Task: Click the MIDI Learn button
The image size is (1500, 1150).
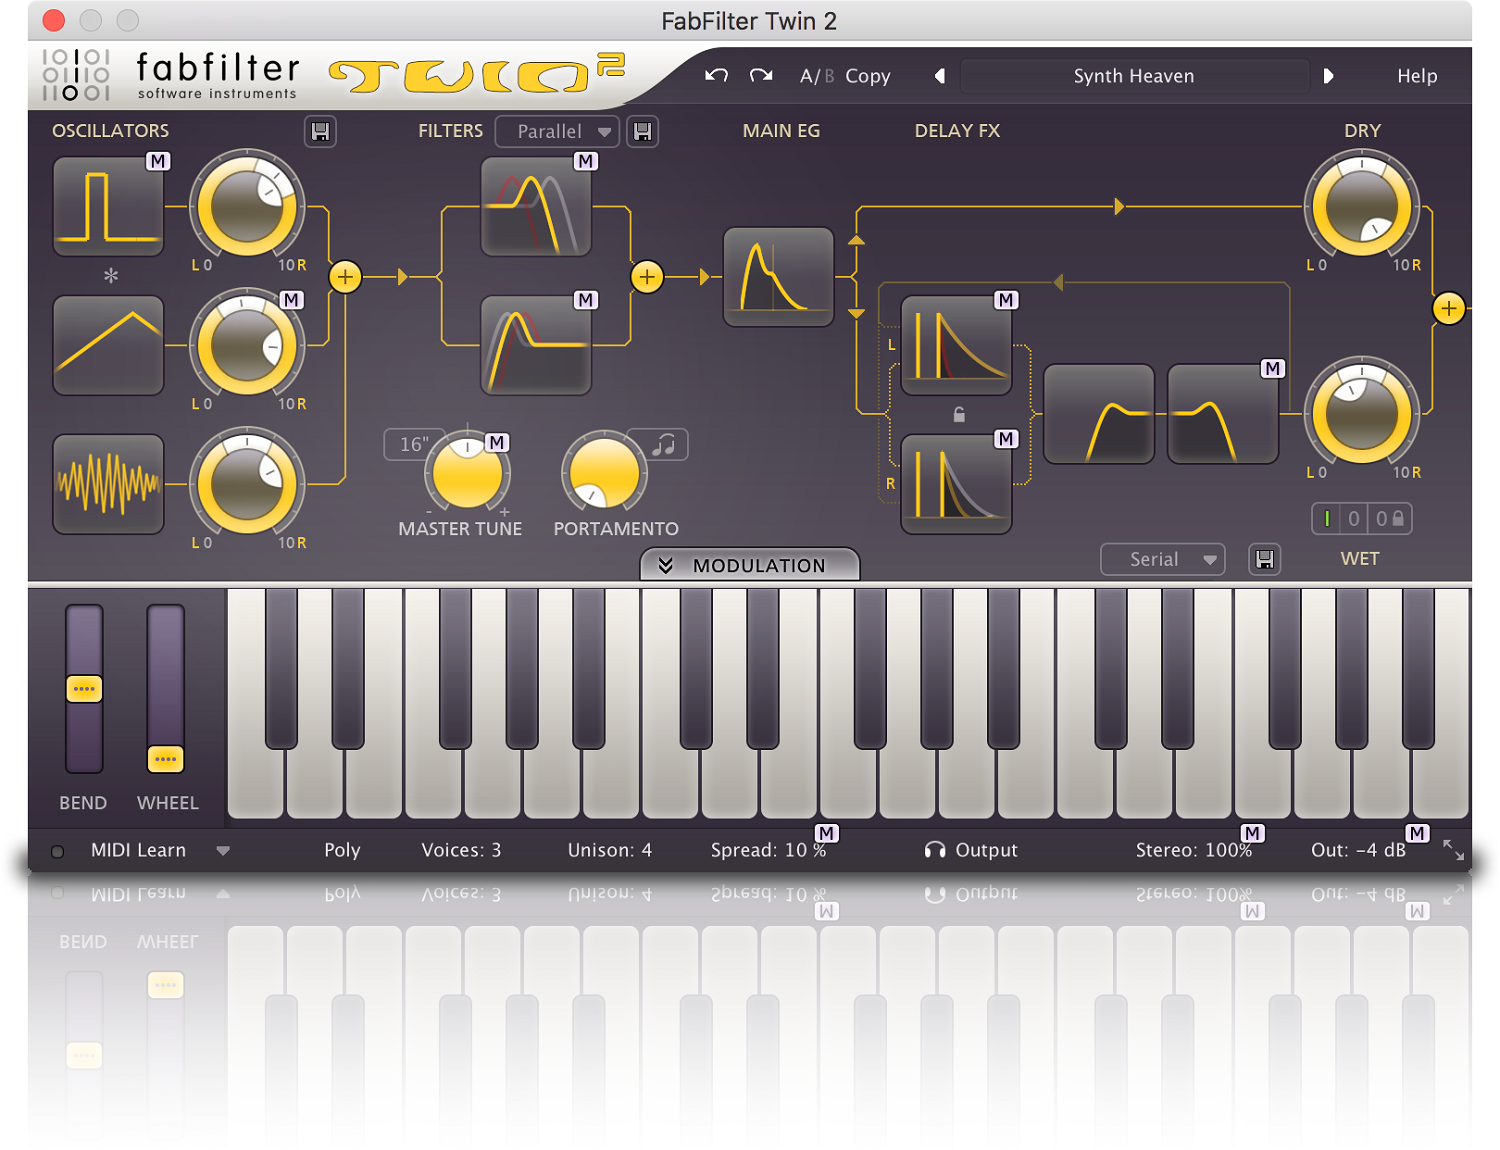Action: [x=138, y=850]
